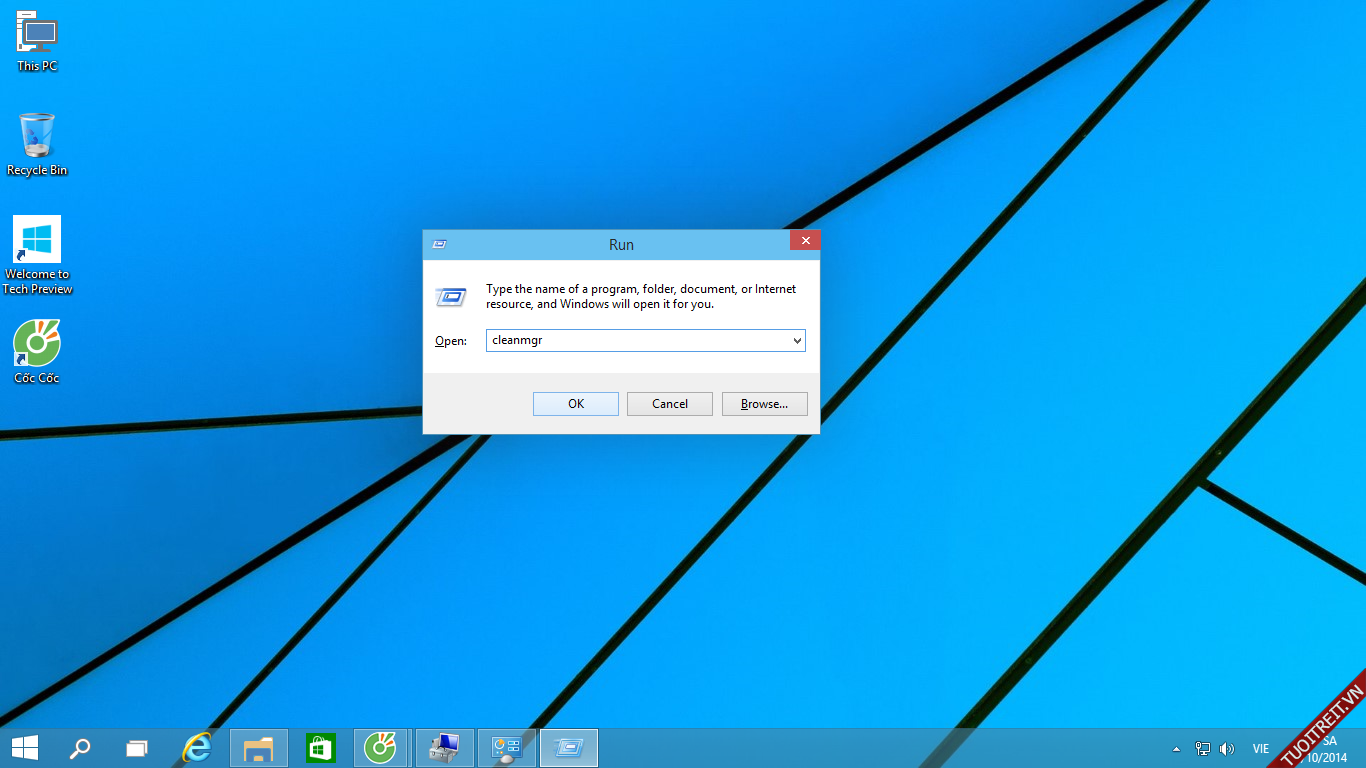Open the Start menu
This screenshot has height=768, width=1366.
pyautogui.click(x=25, y=748)
